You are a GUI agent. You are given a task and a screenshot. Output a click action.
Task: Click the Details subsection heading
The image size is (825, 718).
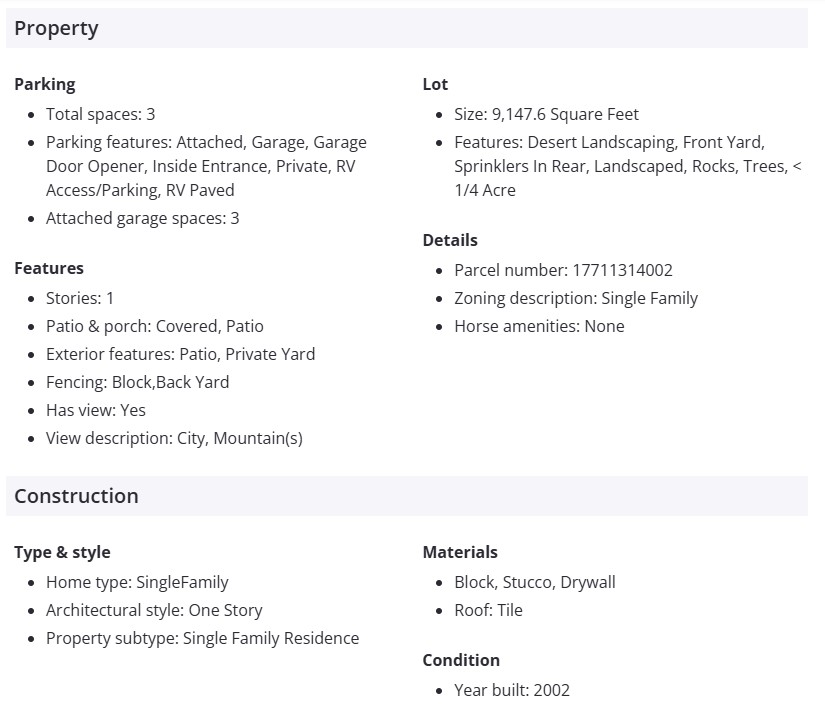(450, 240)
